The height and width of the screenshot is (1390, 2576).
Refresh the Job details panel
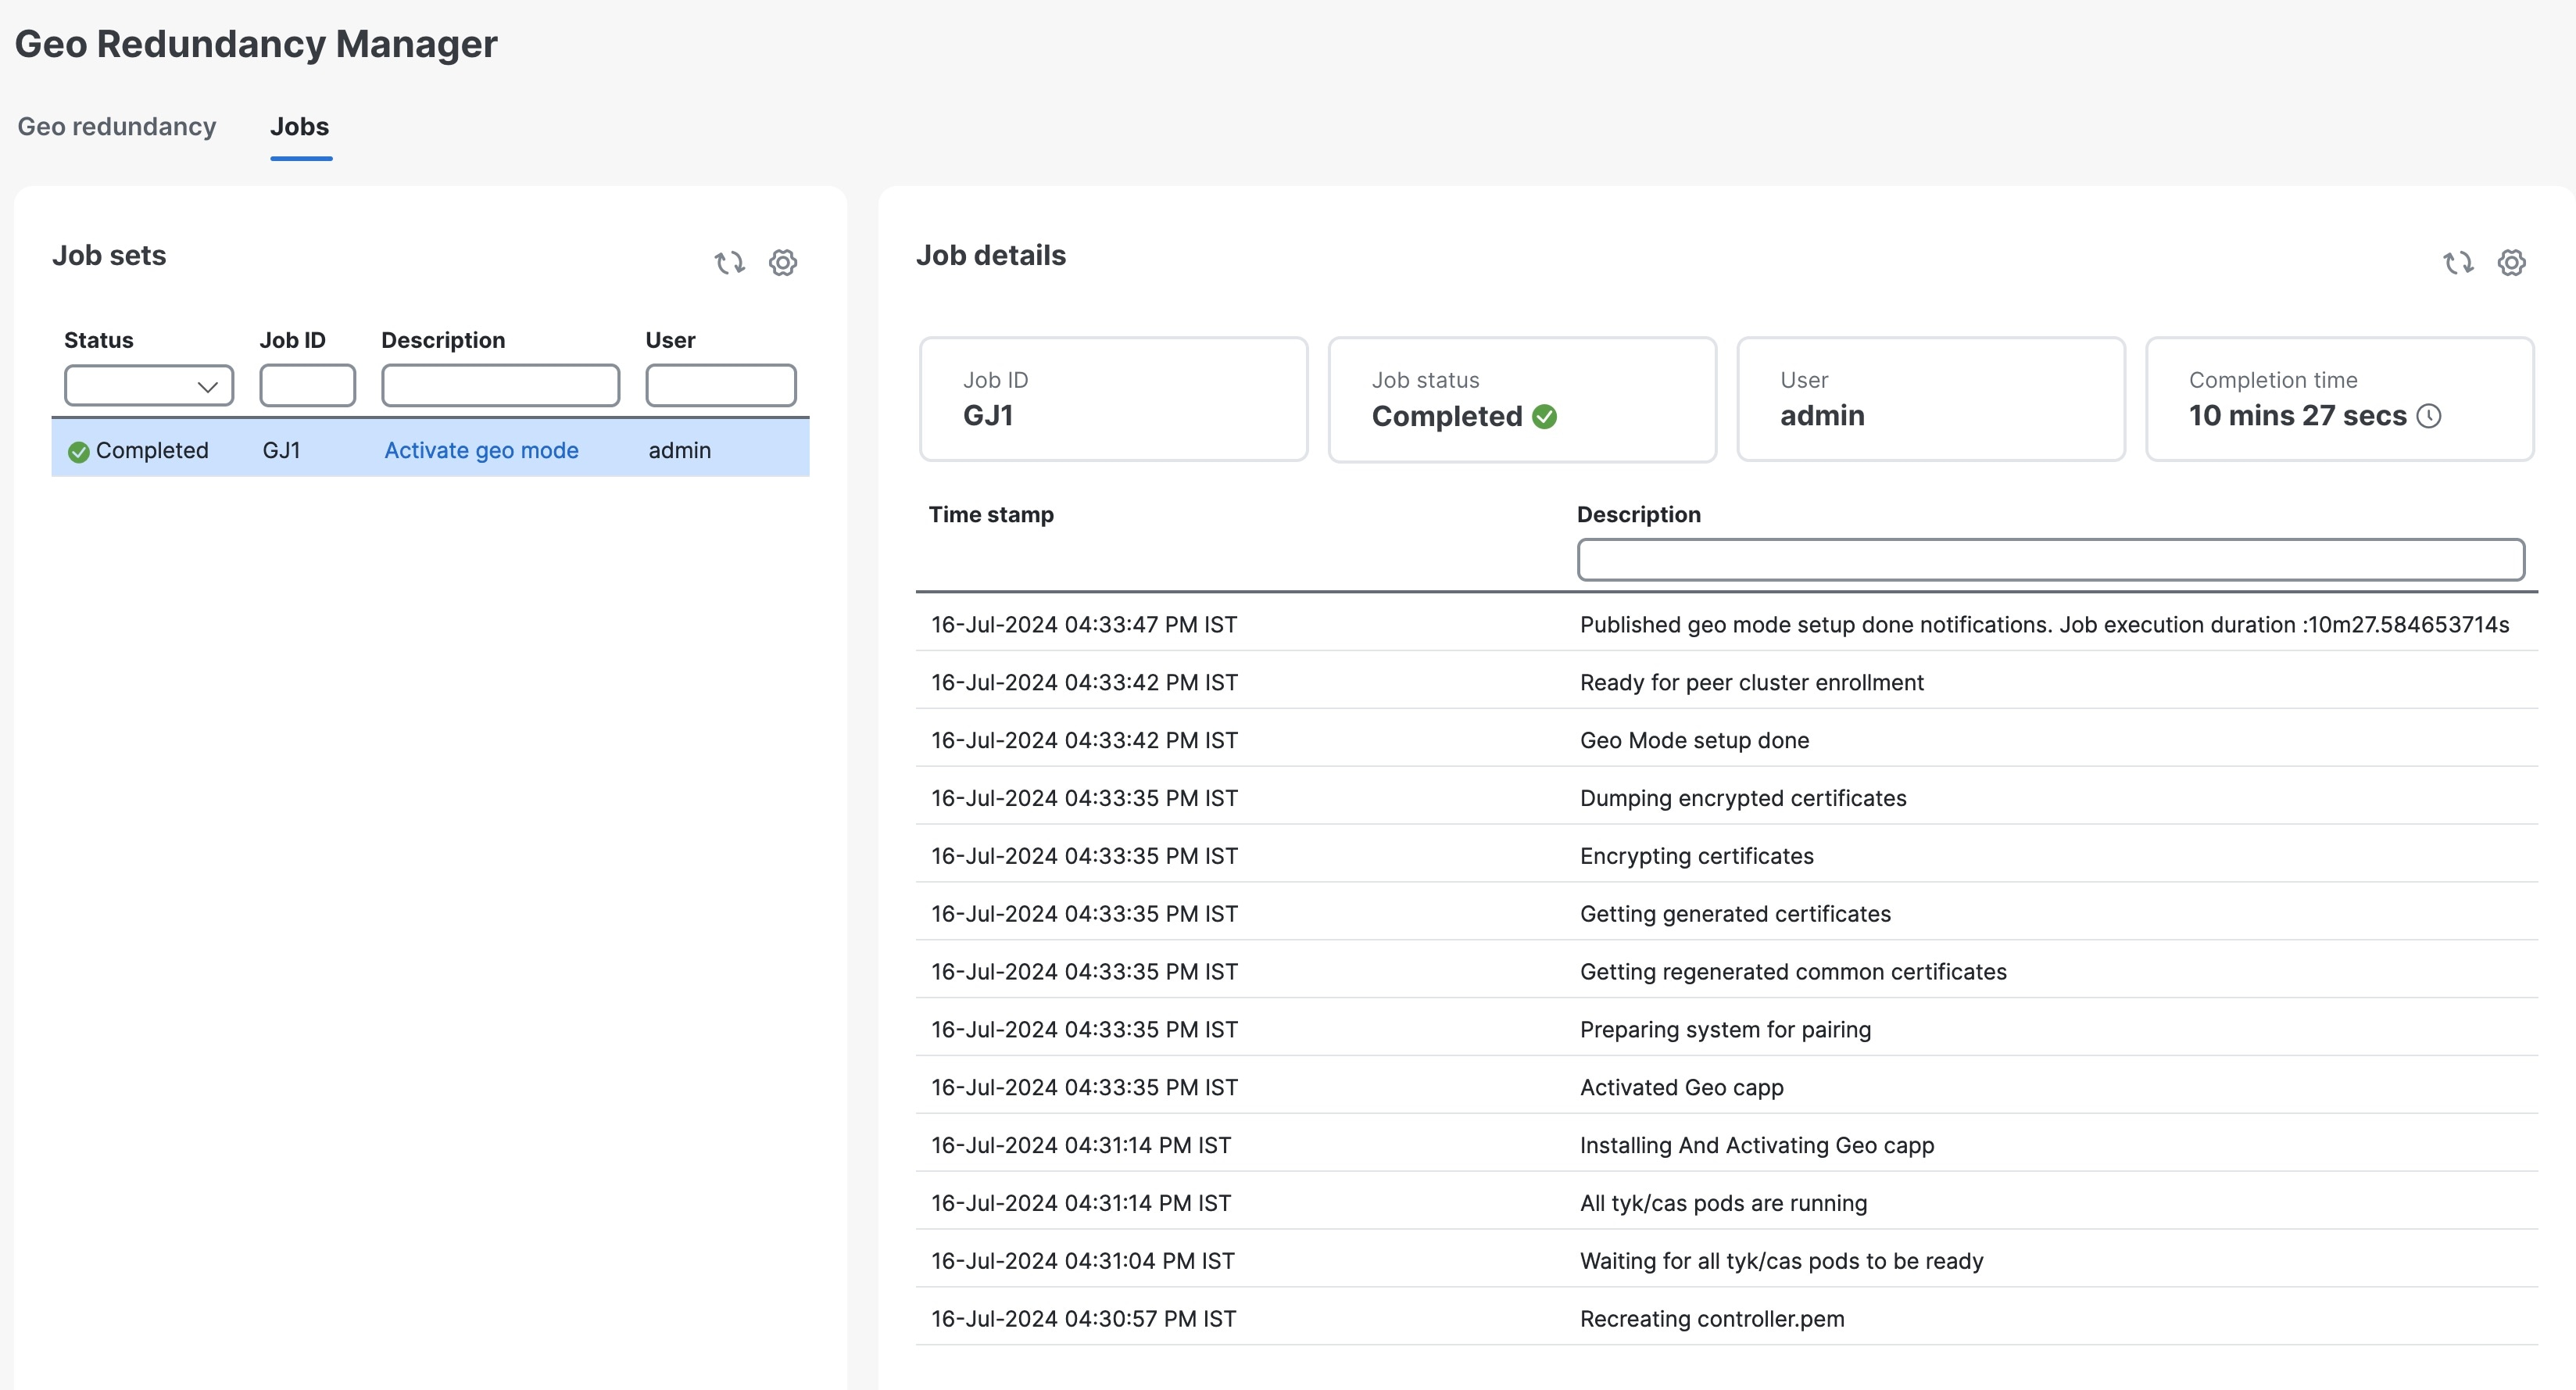click(2458, 263)
